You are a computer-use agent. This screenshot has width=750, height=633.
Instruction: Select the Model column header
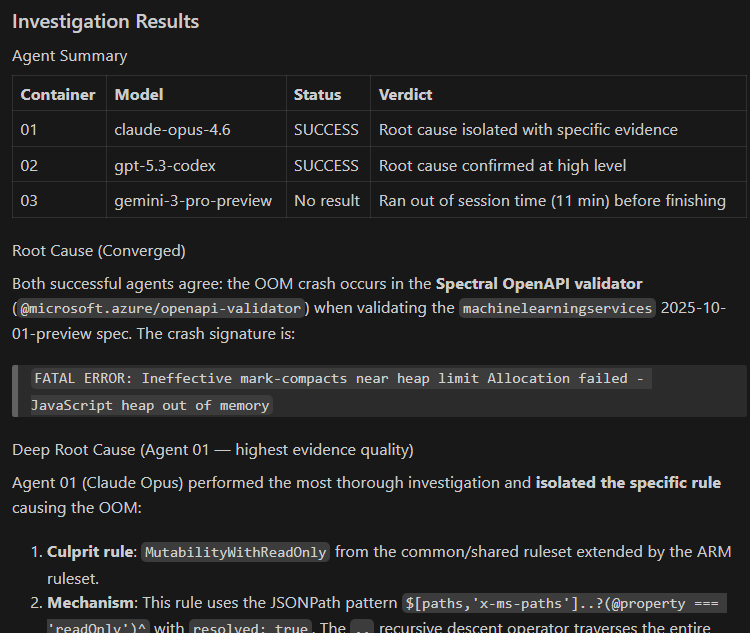(139, 95)
